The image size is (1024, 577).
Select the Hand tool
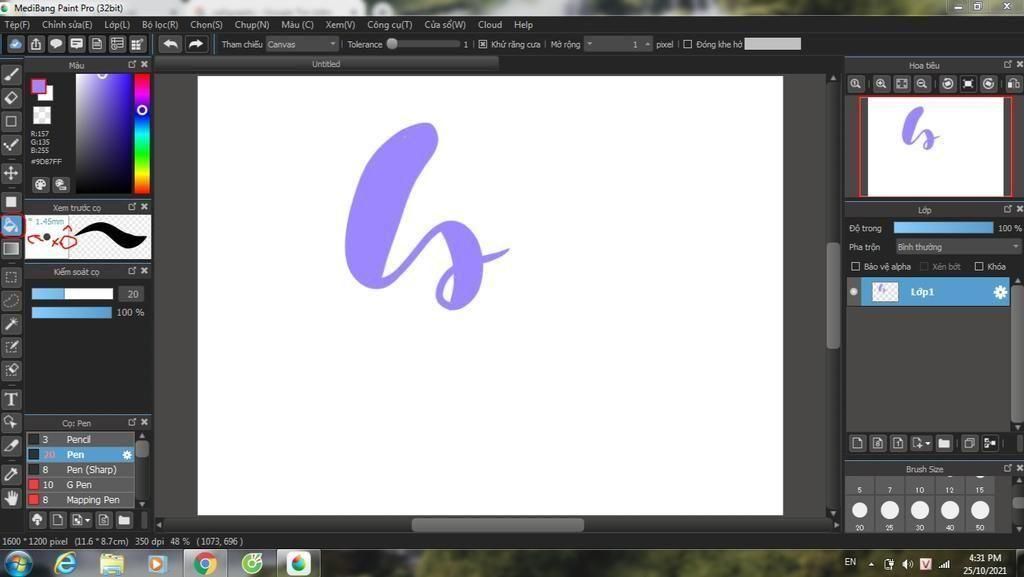click(x=11, y=498)
